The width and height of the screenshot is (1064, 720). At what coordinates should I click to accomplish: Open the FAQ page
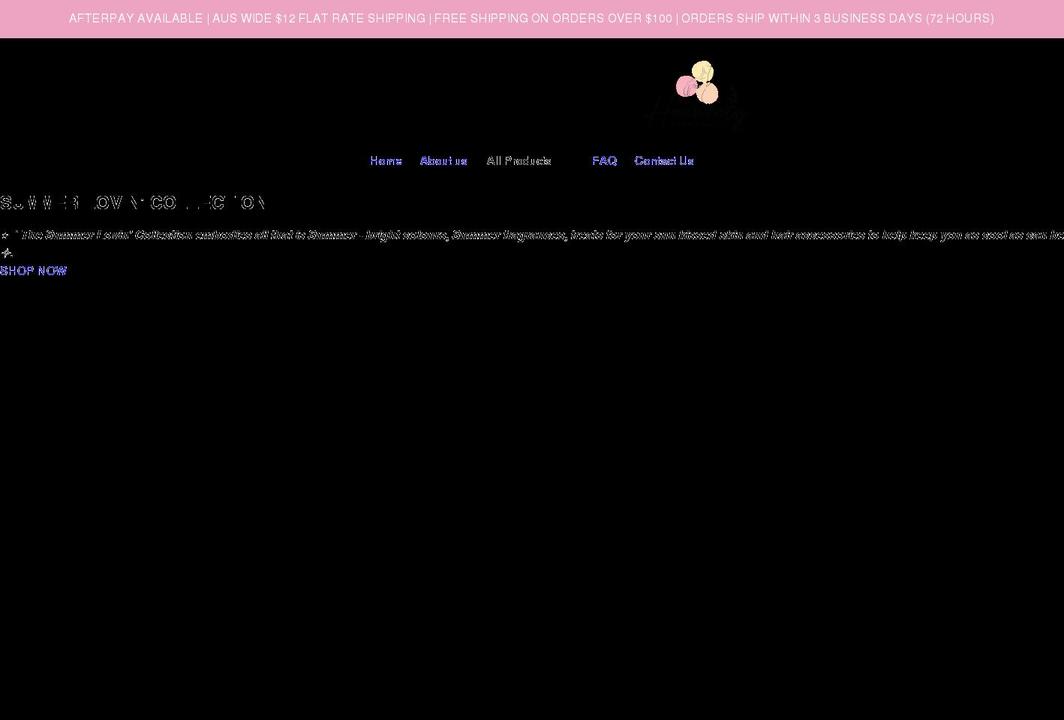(x=604, y=160)
